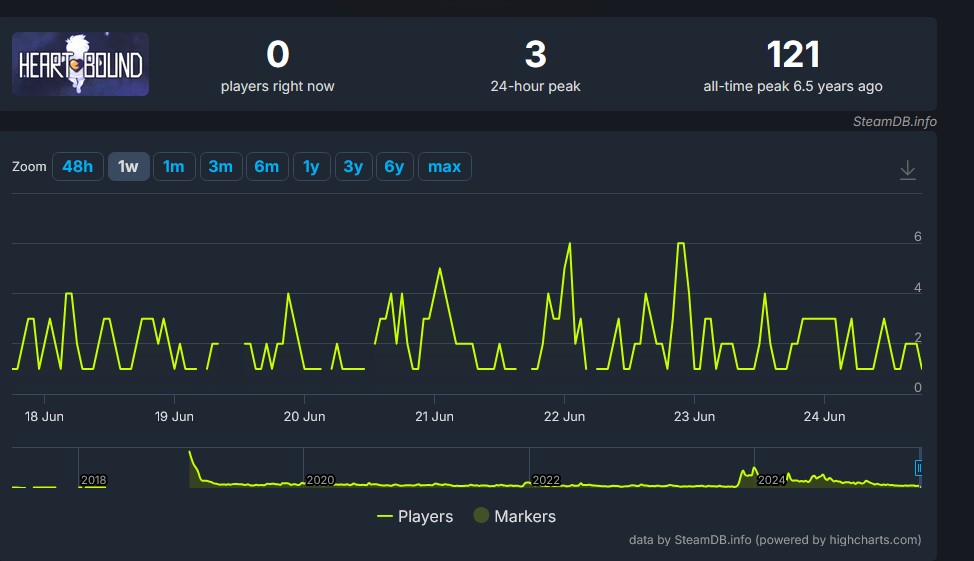Select the 24-hour peak value 3
This screenshot has width=974, height=561.
(x=535, y=55)
